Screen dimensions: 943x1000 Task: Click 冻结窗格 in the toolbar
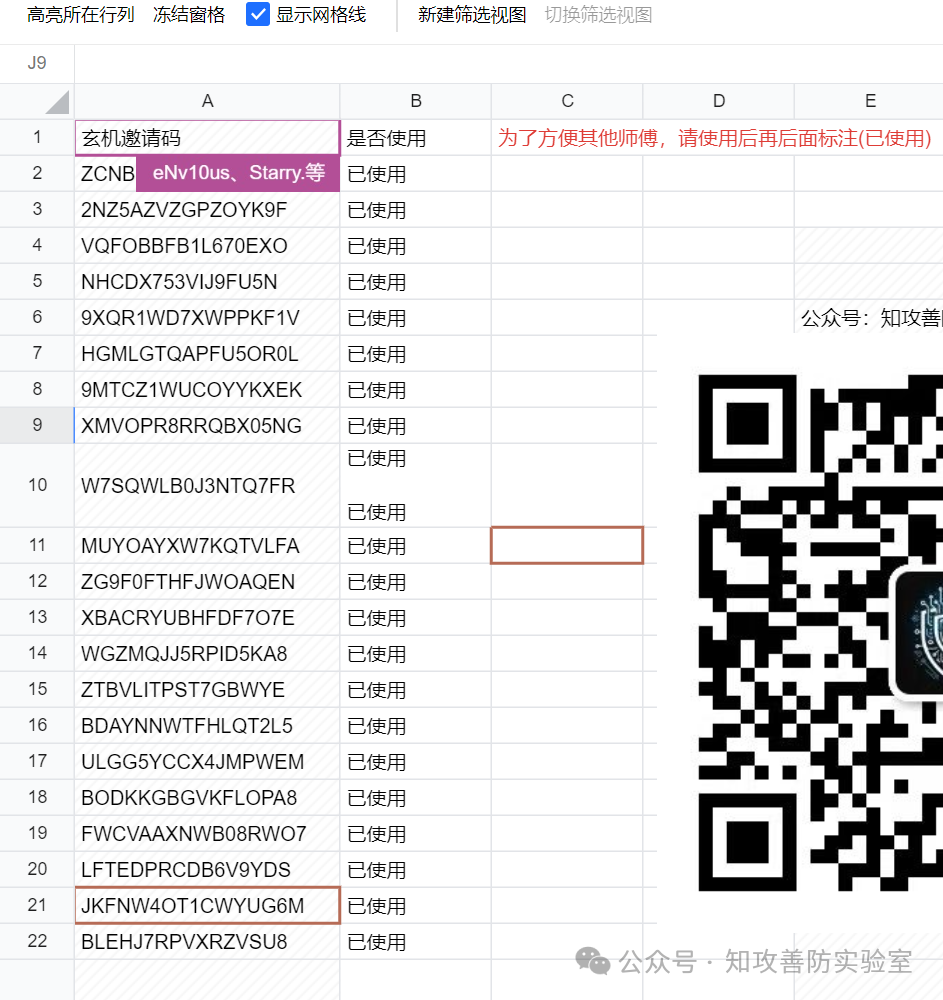189,15
